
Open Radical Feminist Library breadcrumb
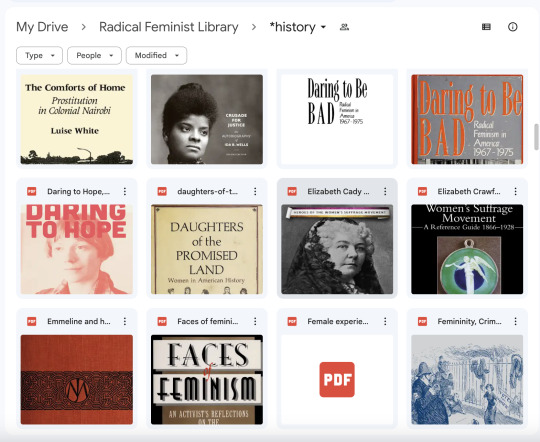tap(169, 27)
